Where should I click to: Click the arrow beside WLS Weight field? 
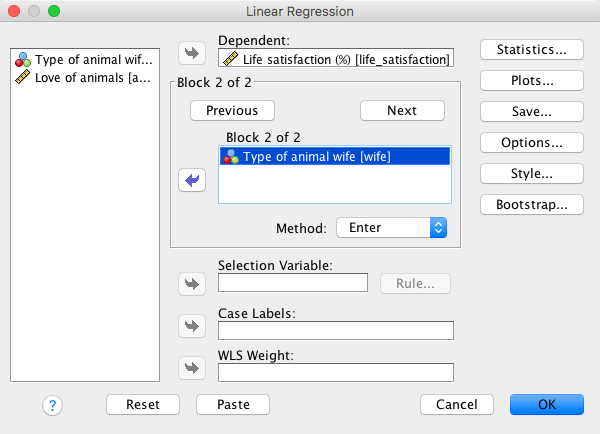190,368
